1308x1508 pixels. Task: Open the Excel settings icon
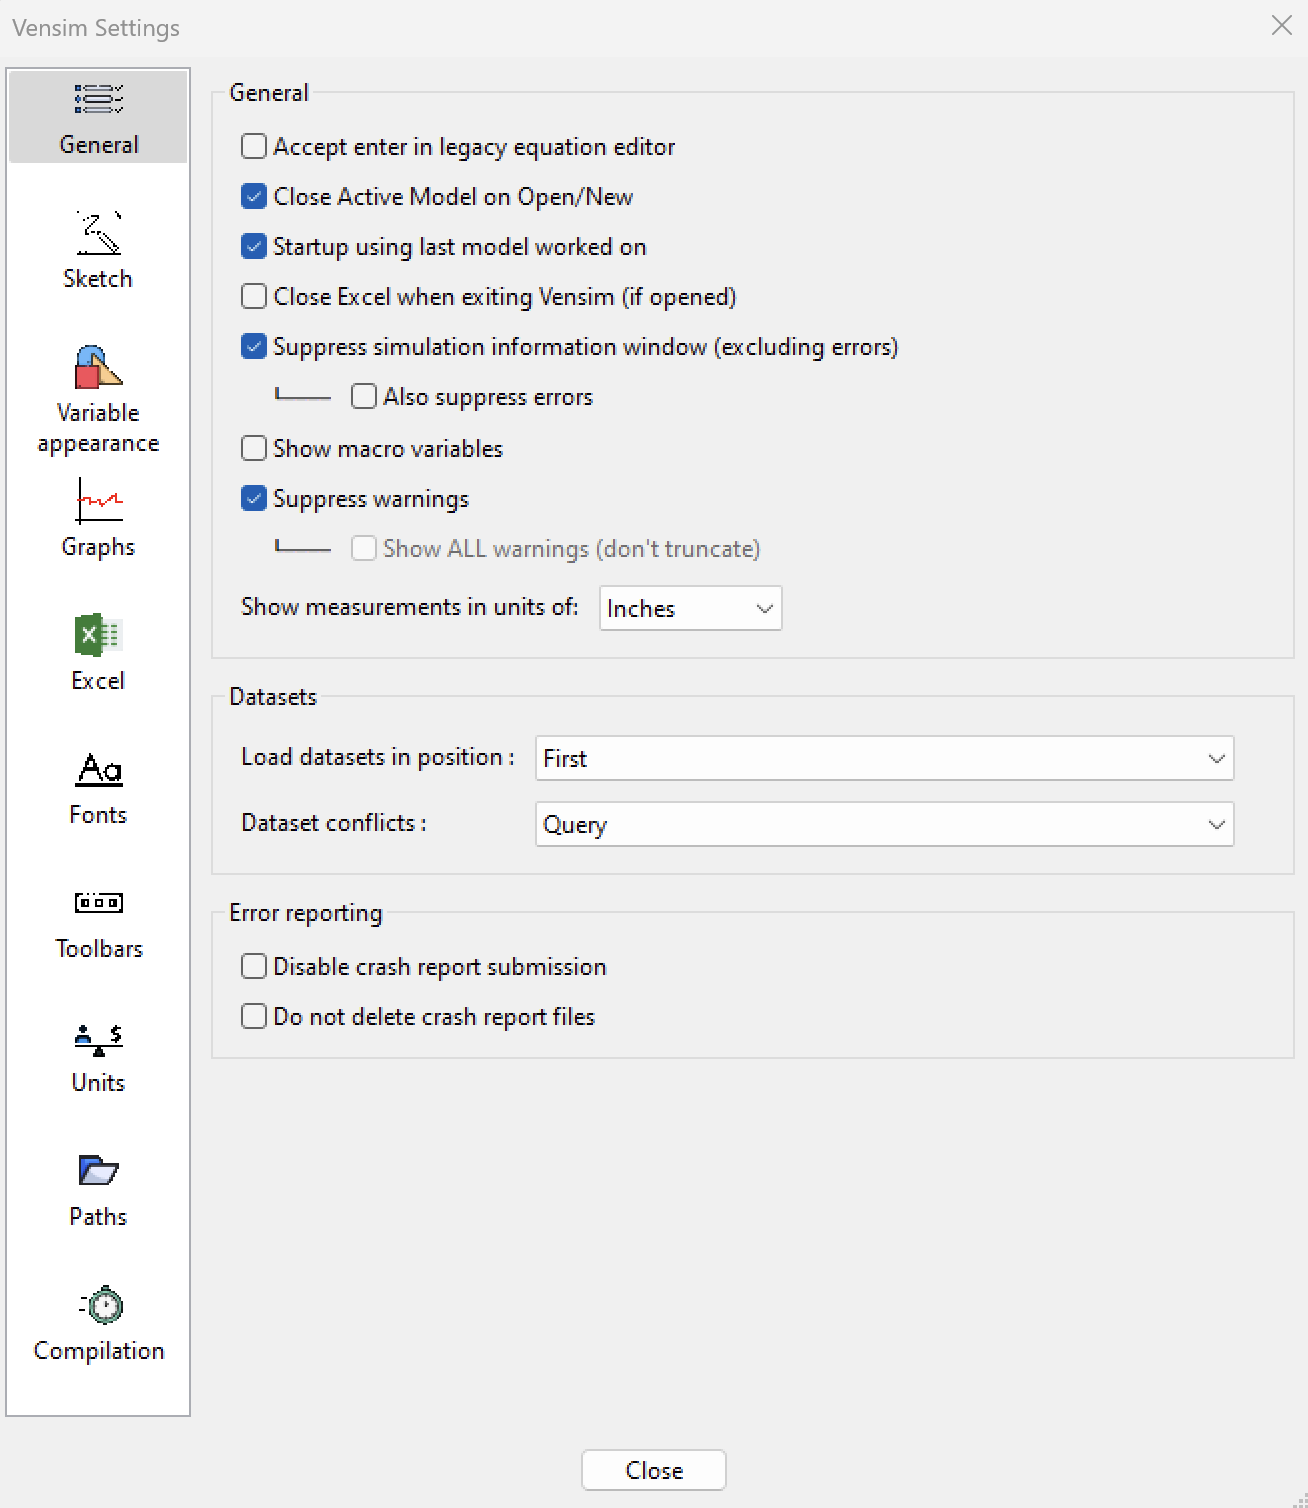coord(98,635)
